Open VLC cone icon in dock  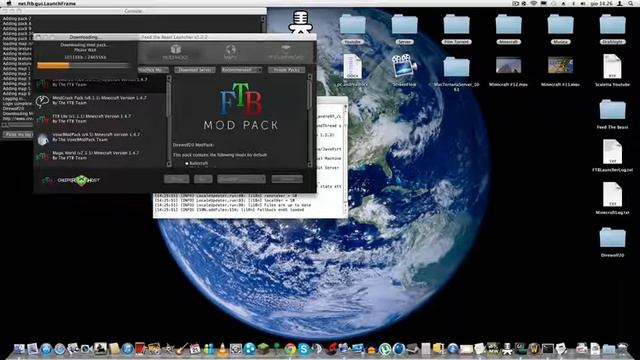(222, 349)
